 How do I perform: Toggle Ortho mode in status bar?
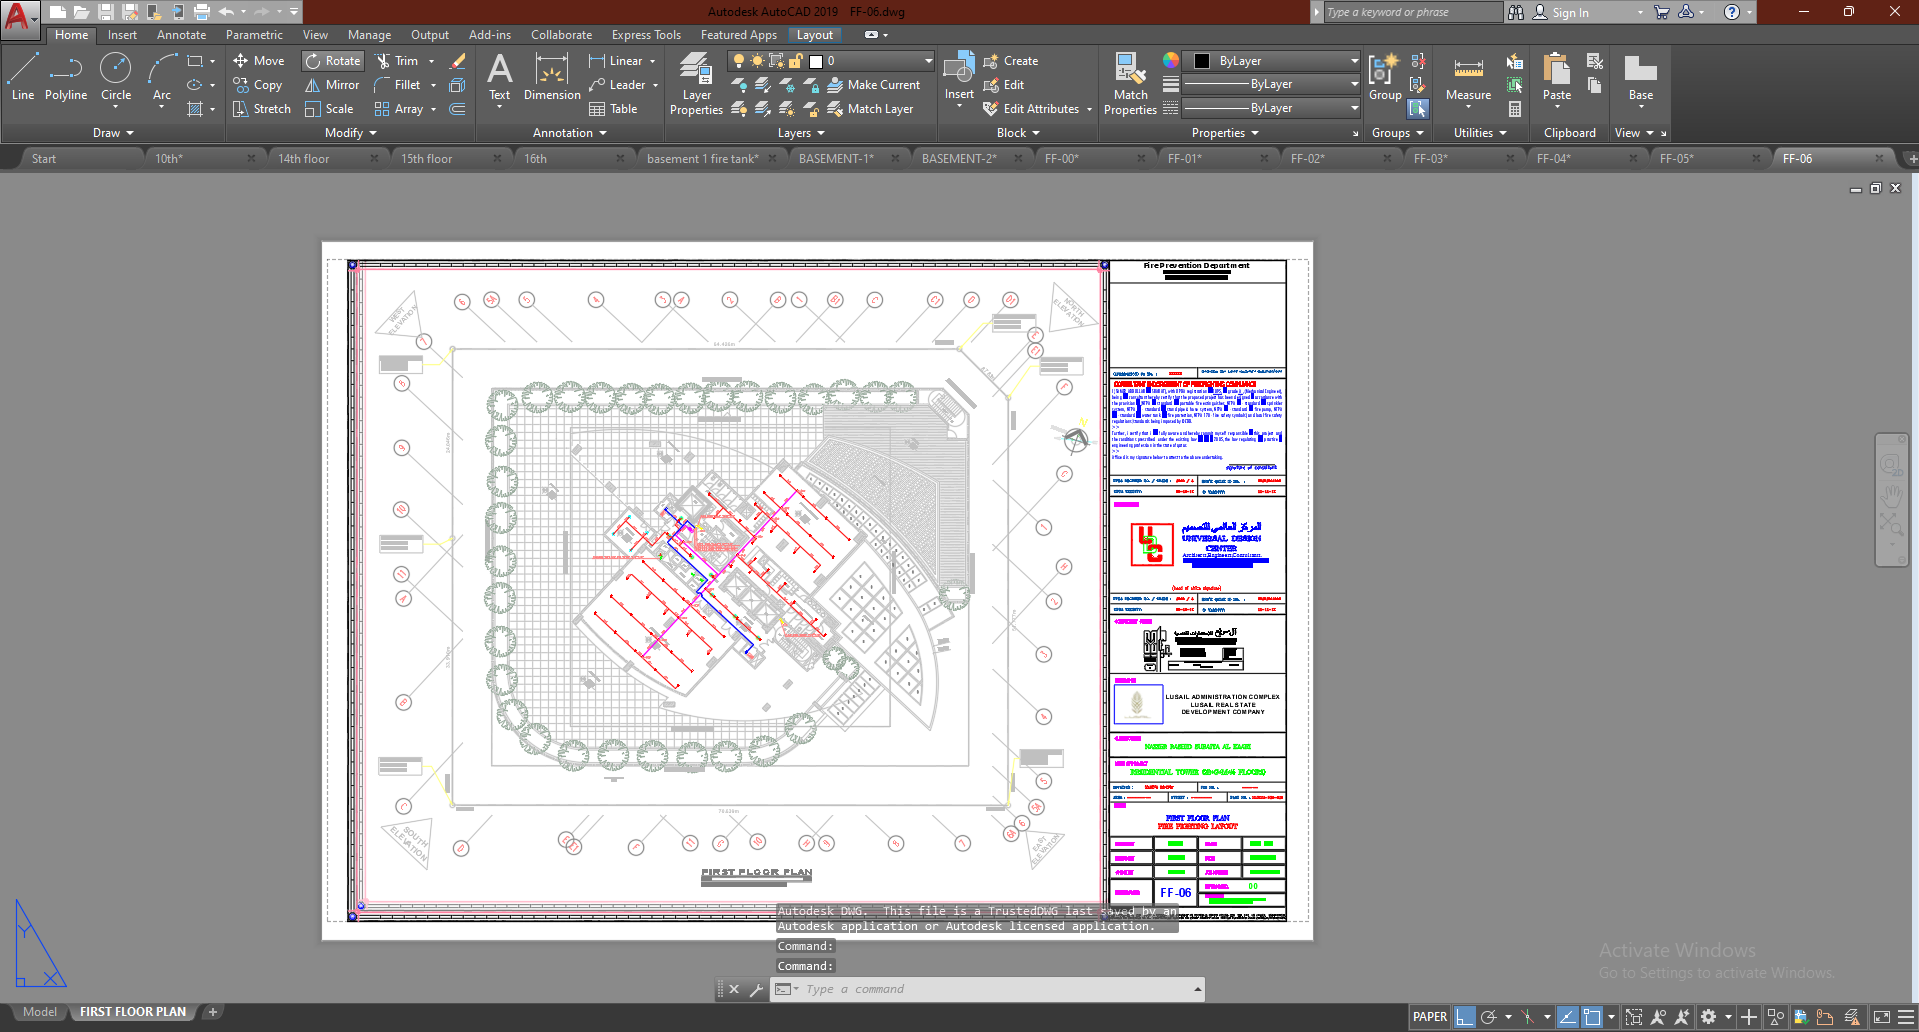pyautogui.click(x=1464, y=1017)
